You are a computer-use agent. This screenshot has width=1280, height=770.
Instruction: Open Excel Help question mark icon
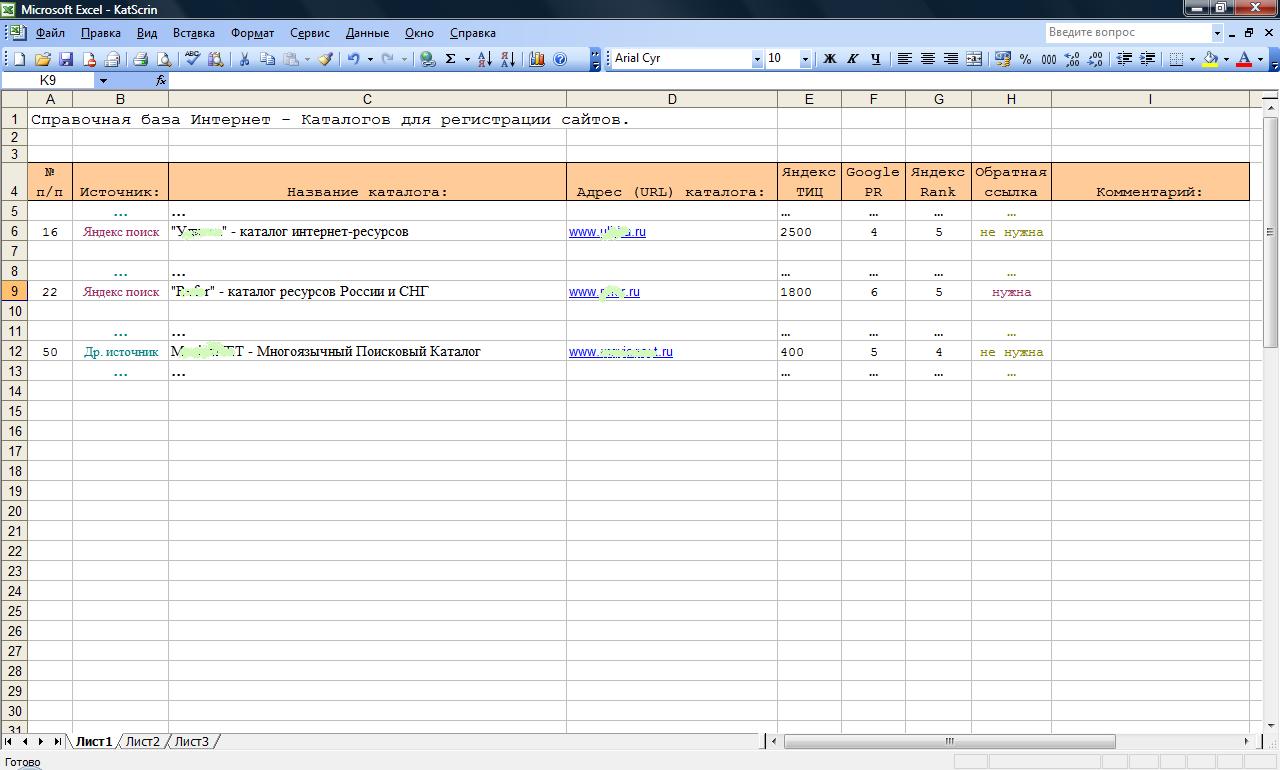(x=560, y=59)
